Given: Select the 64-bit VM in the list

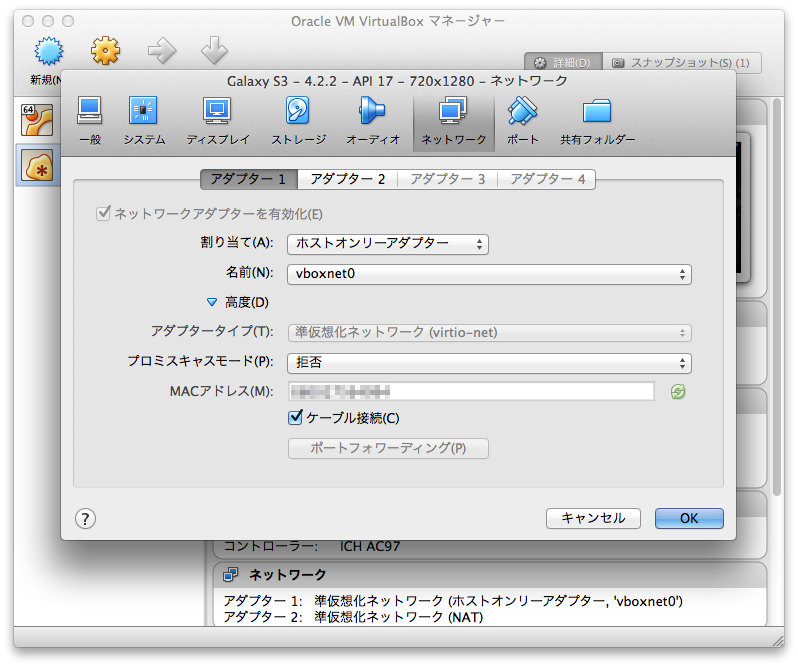Looking at the screenshot, I should click(37, 120).
